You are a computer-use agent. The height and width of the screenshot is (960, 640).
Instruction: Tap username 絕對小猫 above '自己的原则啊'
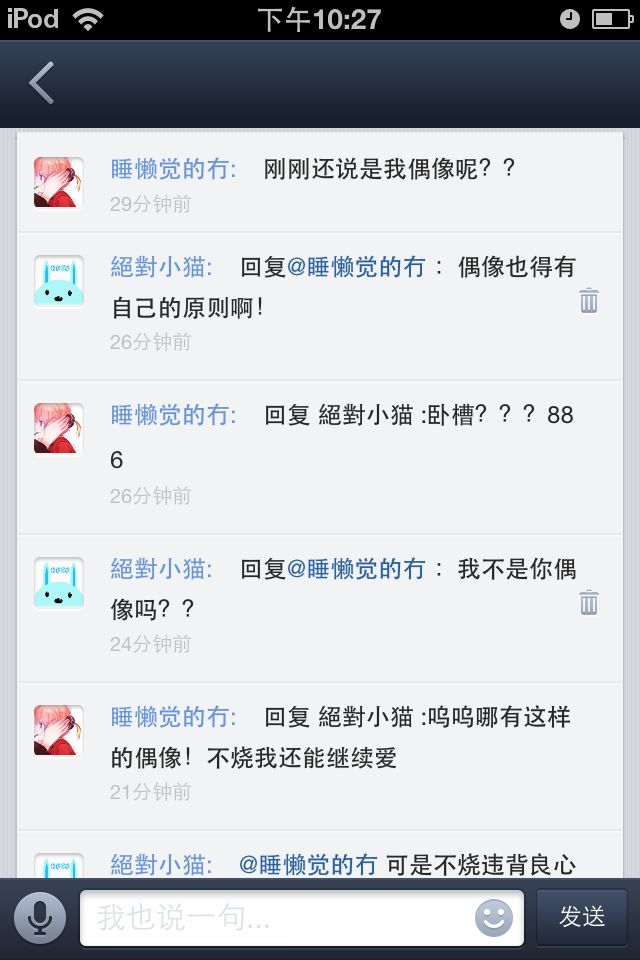coord(161,267)
